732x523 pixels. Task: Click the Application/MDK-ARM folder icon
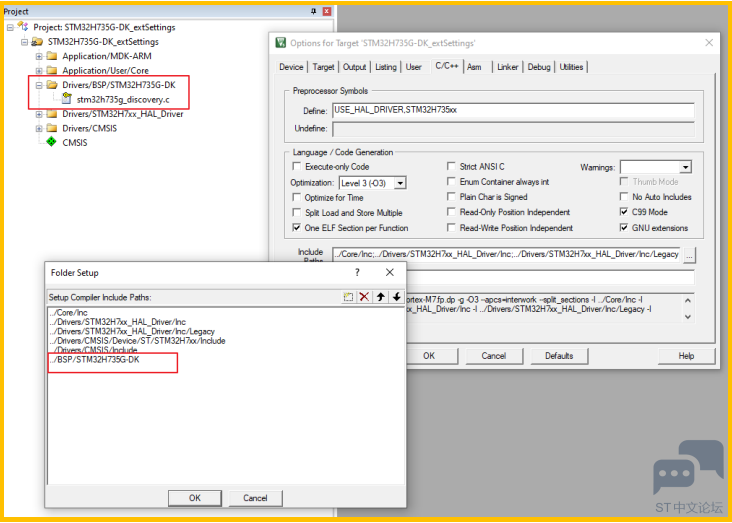pyautogui.click(x=52, y=56)
